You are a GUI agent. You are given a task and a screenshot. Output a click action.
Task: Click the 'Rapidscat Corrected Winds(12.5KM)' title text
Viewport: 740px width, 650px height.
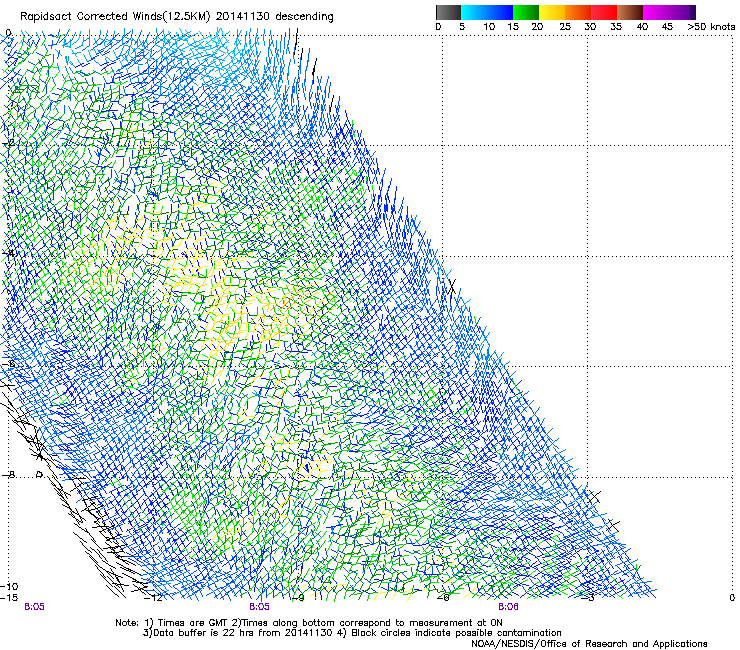click(115, 17)
